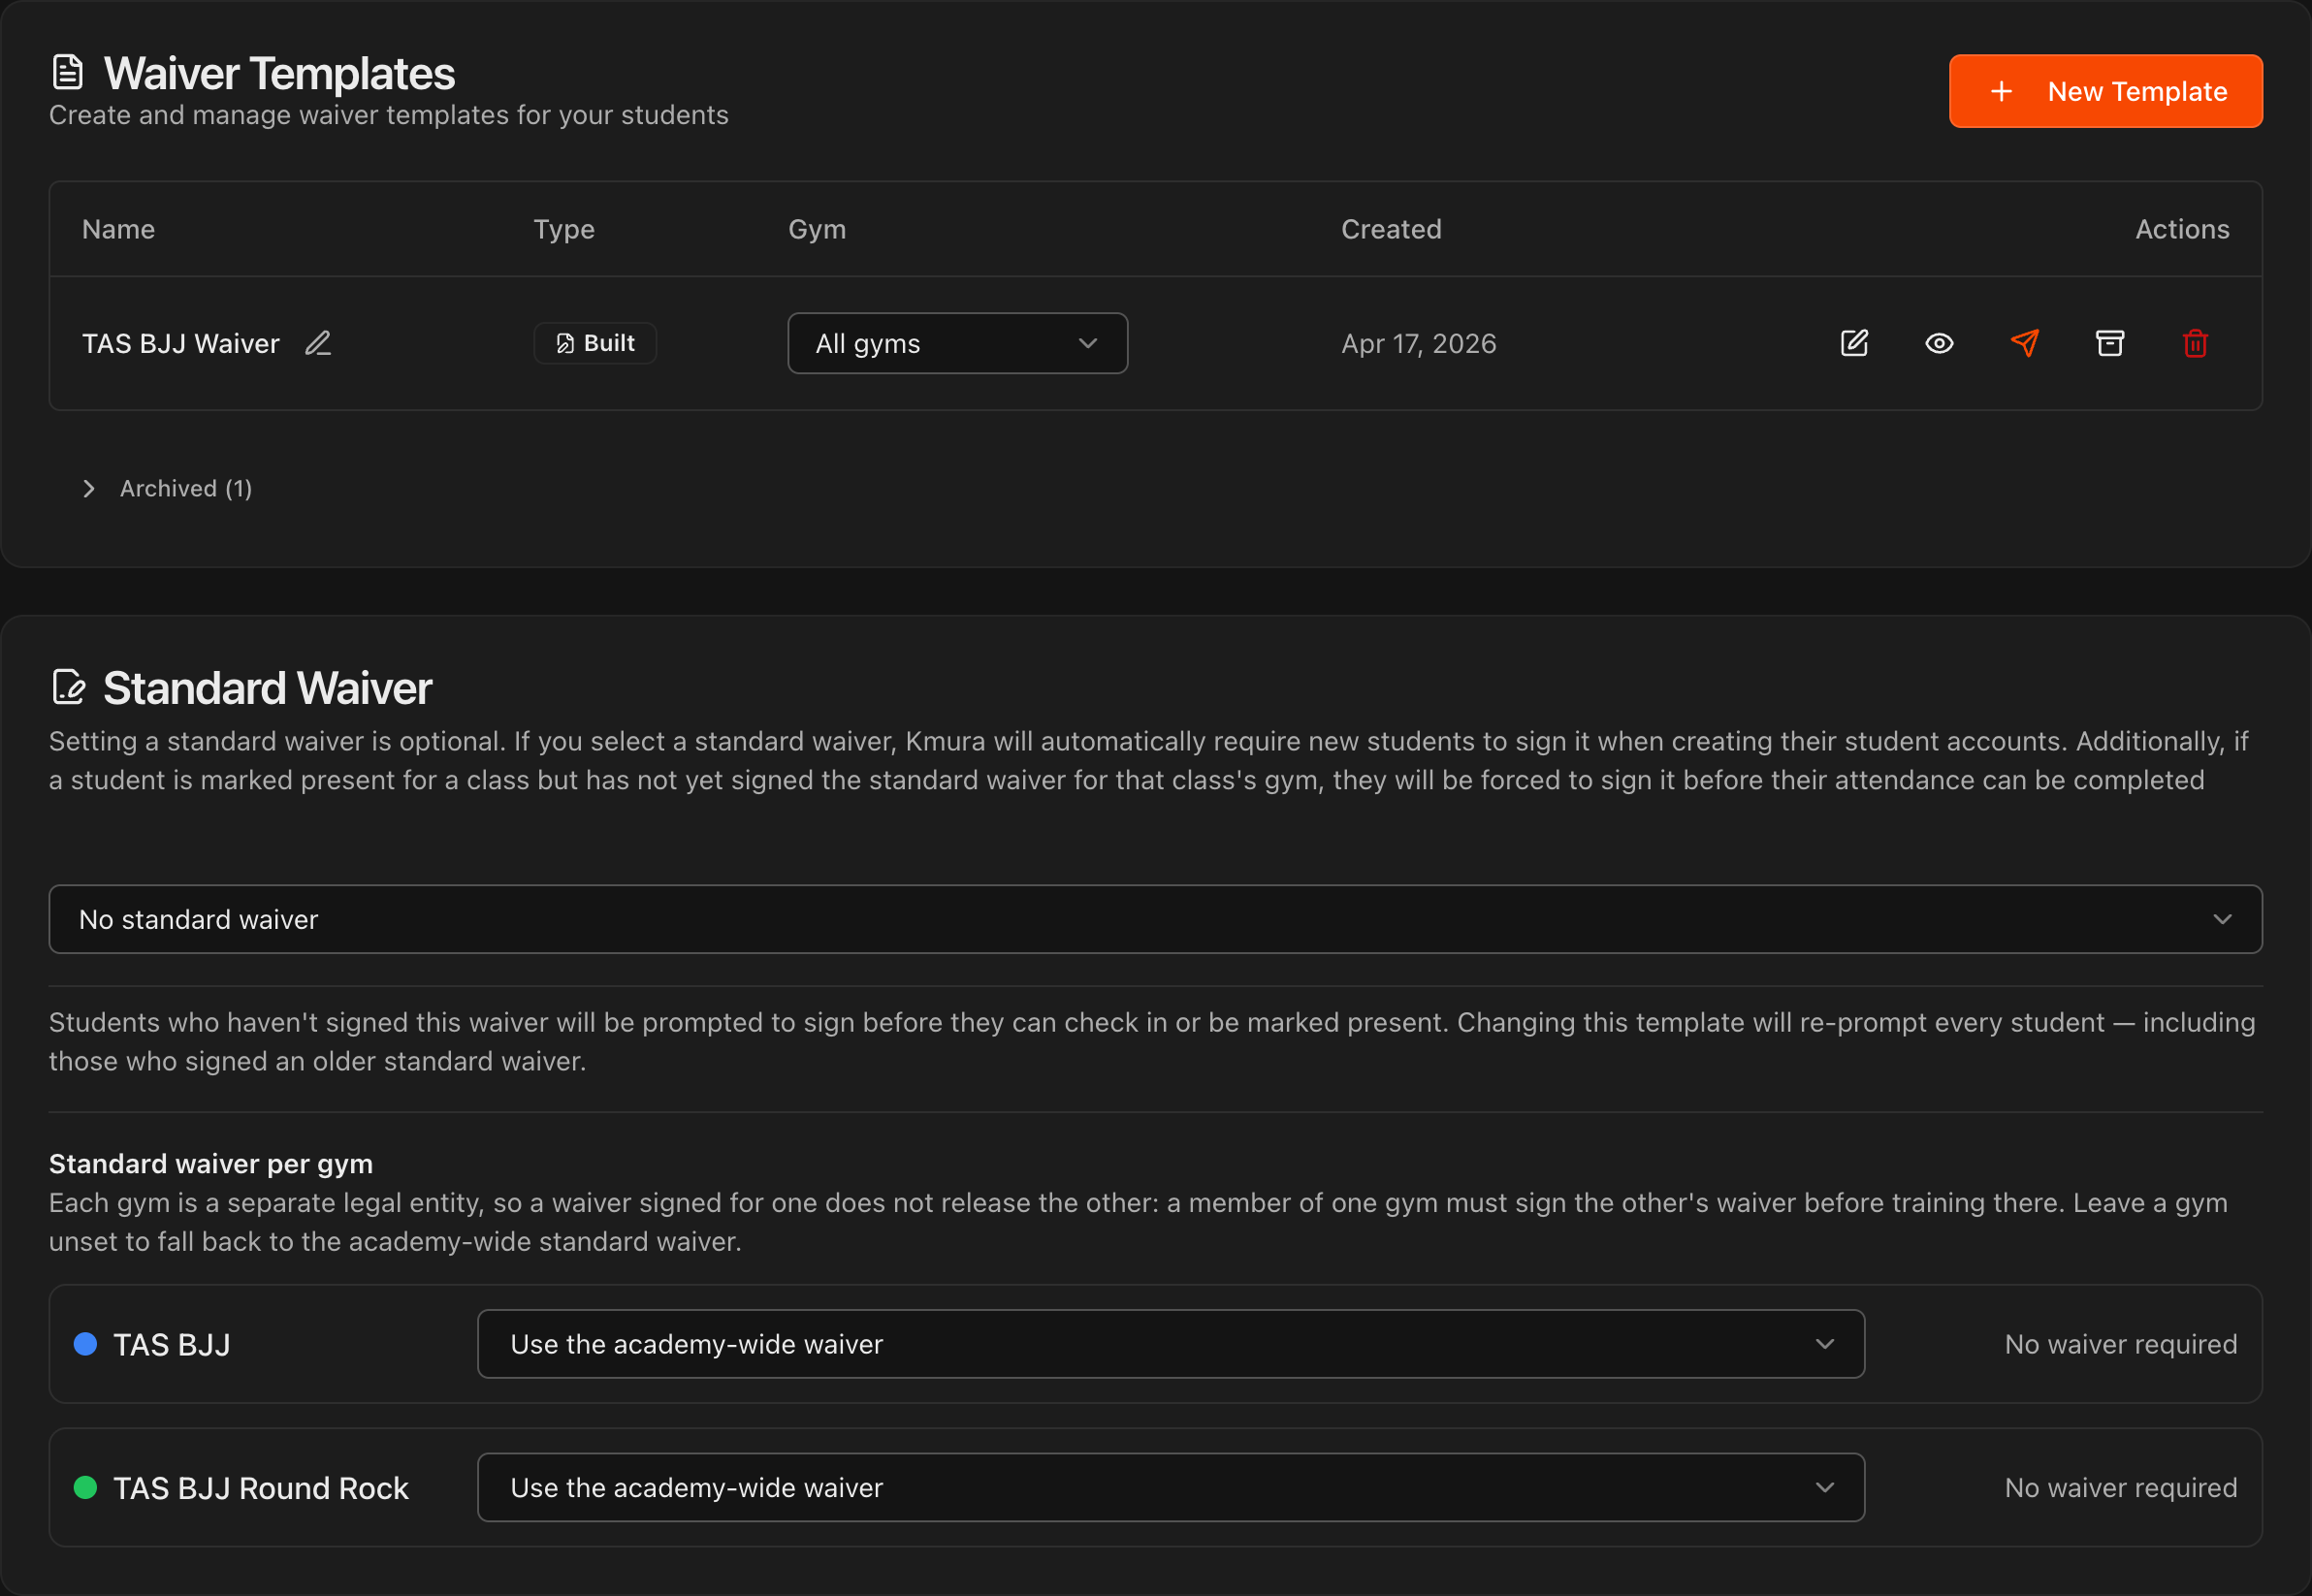Click the Waiver Templates document icon
Screen dimensions: 2312x1596
click(68, 72)
